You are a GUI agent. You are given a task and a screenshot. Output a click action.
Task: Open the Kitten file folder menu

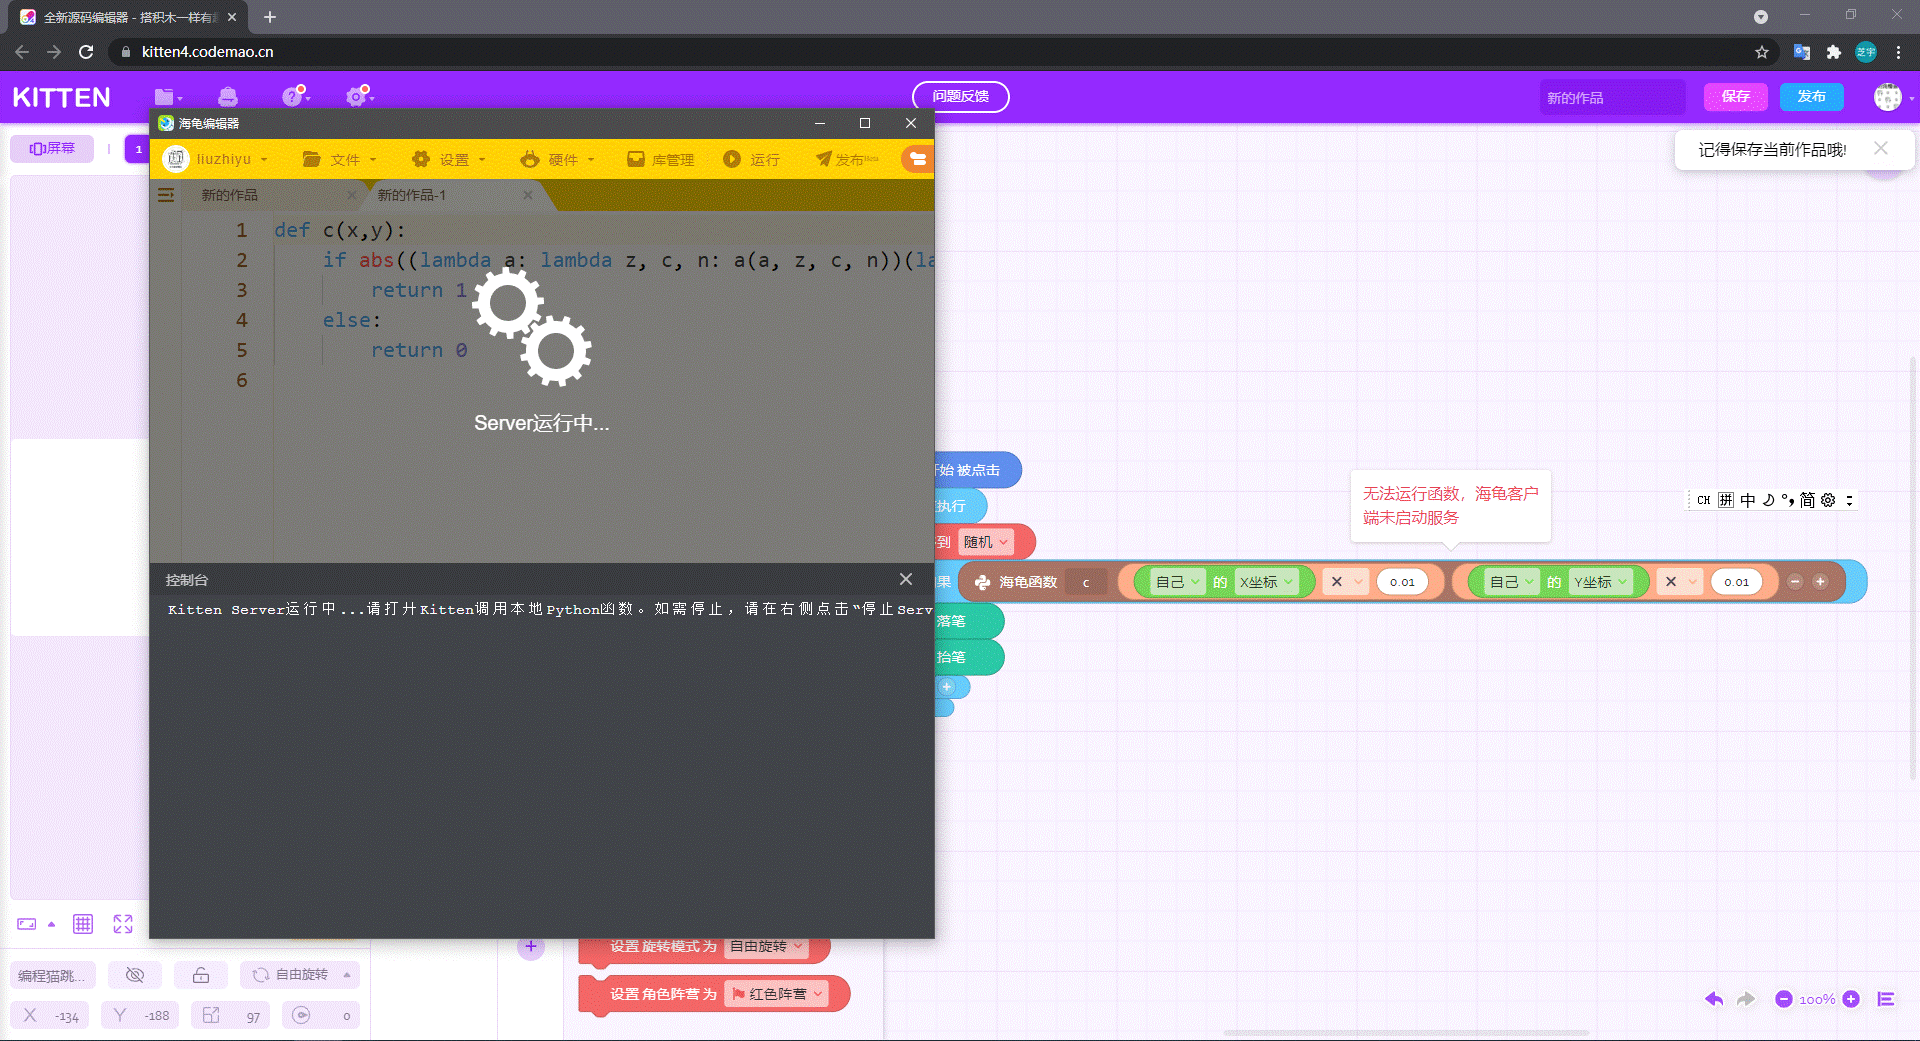(x=167, y=97)
